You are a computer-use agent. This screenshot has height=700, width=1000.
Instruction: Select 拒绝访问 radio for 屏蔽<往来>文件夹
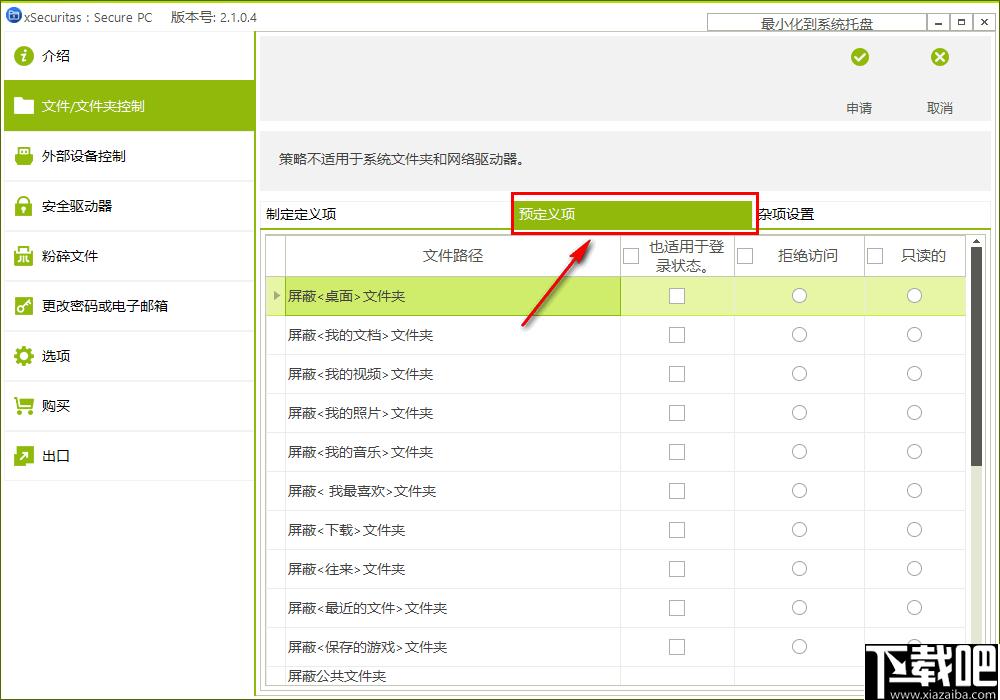pyautogui.click(x=799, y=569)
